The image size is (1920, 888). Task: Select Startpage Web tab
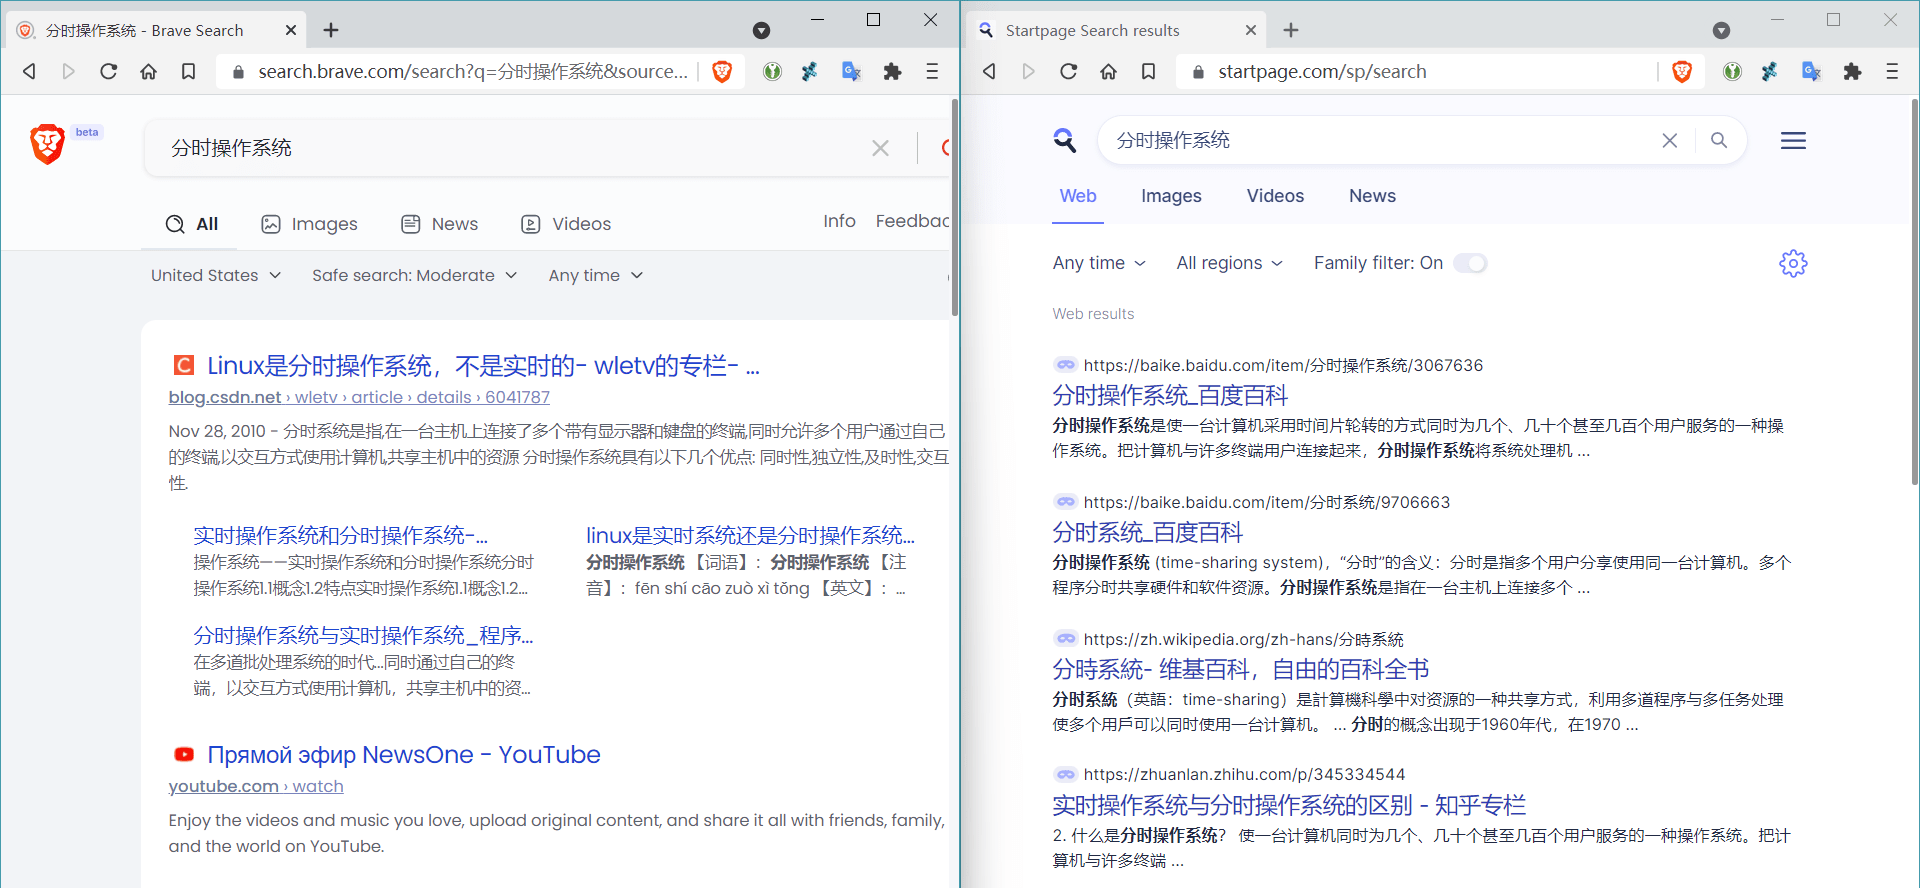tap(1078, 196)
